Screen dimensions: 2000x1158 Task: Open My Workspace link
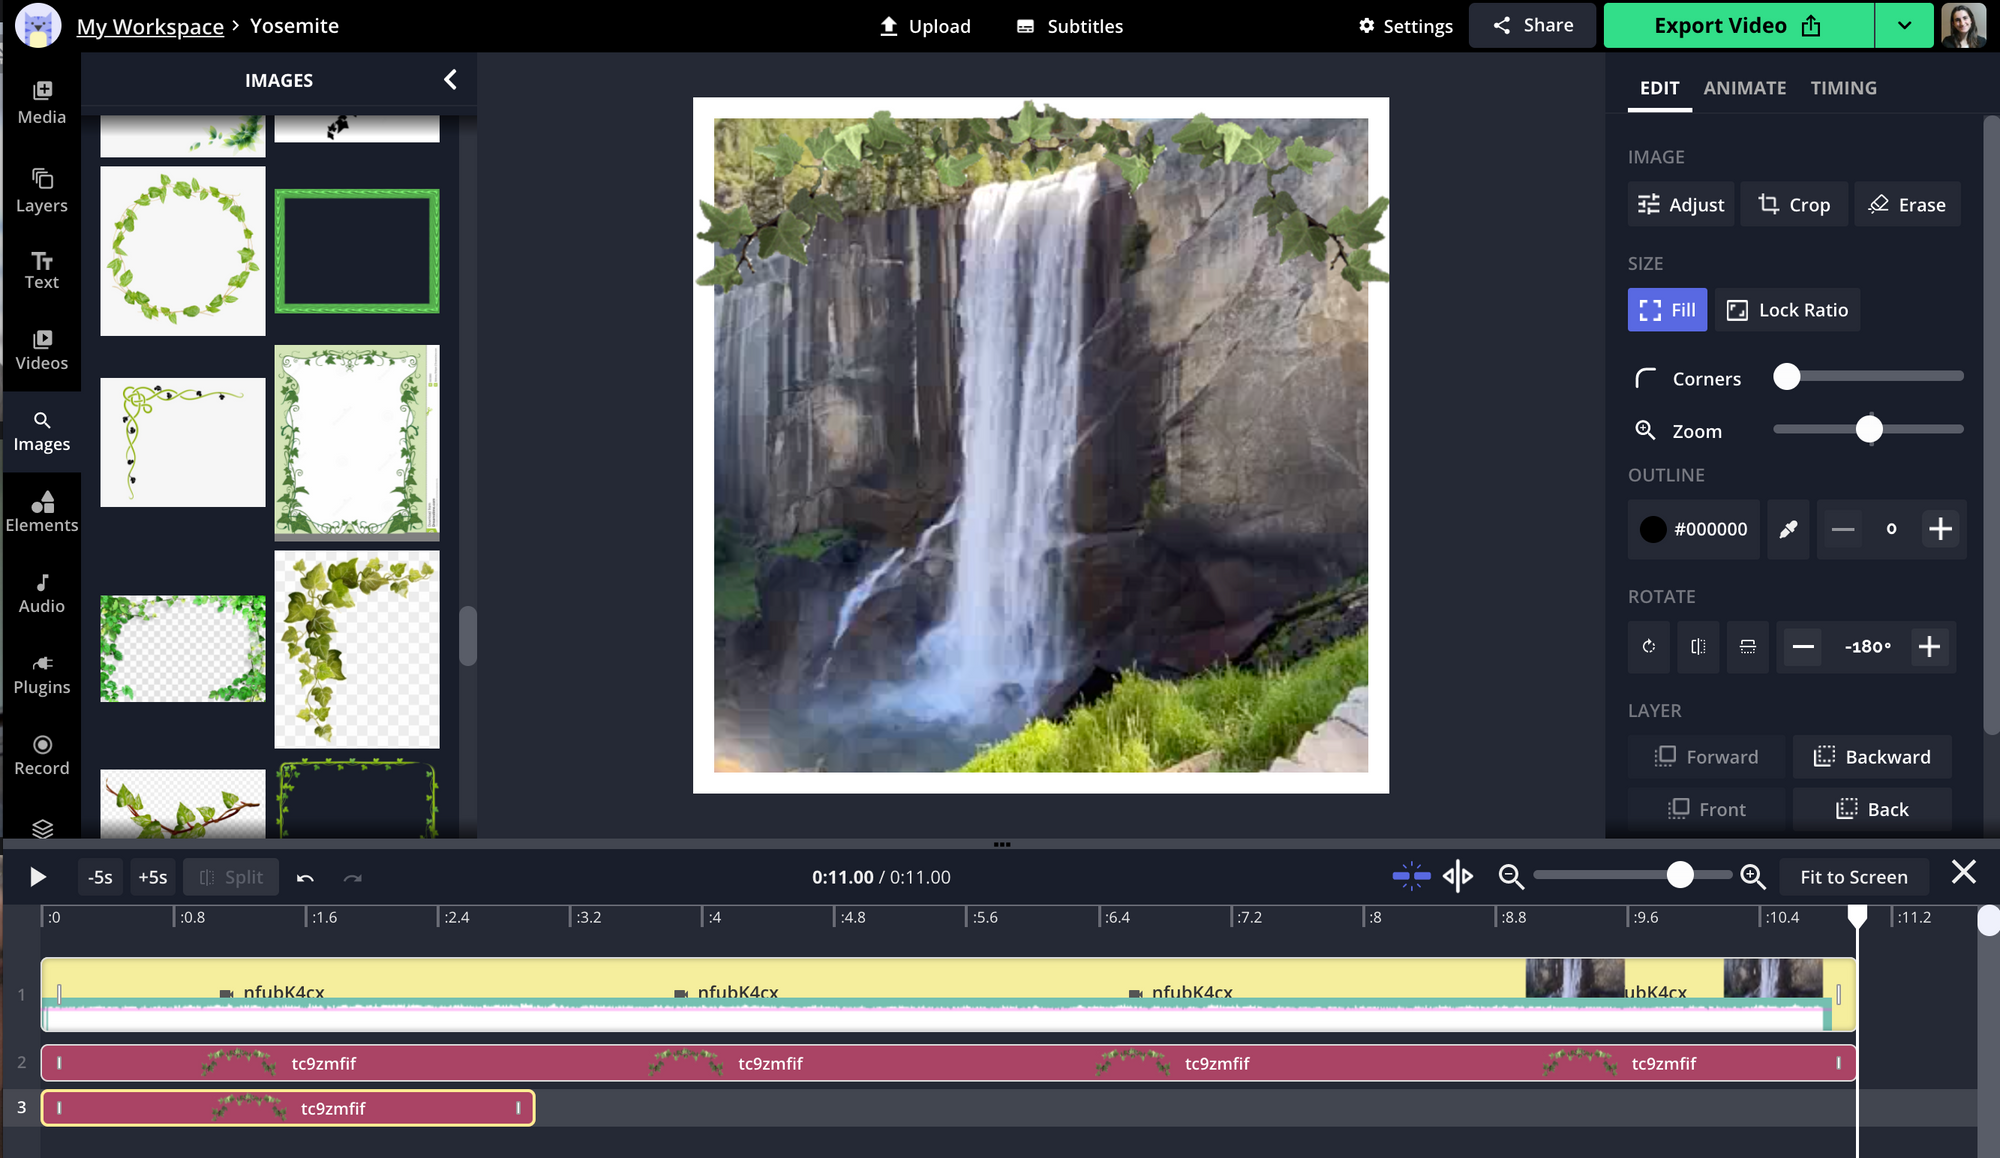click(150, 26)
